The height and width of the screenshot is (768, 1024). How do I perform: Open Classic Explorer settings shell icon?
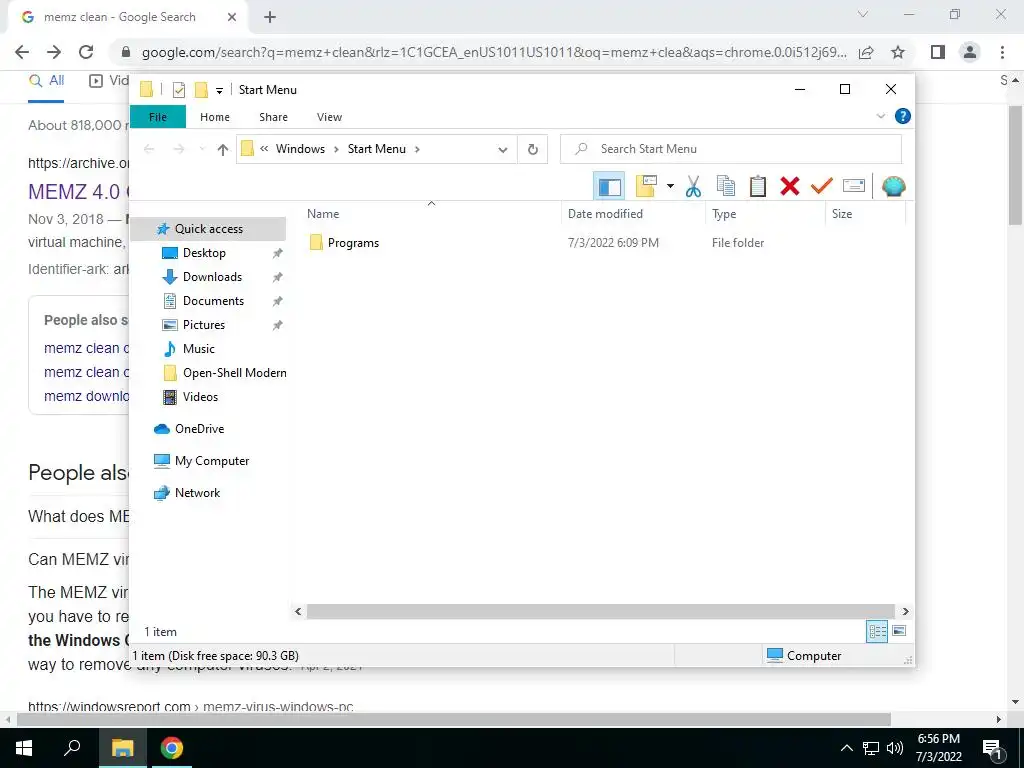[893, 186]
